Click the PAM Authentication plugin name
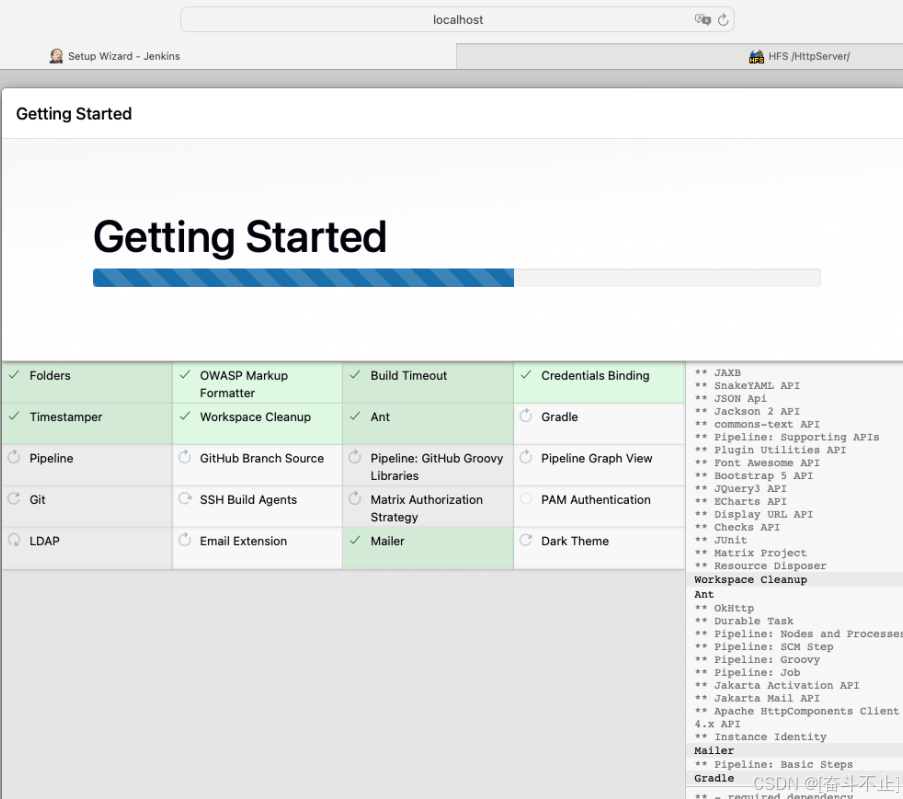 [595, 500]
